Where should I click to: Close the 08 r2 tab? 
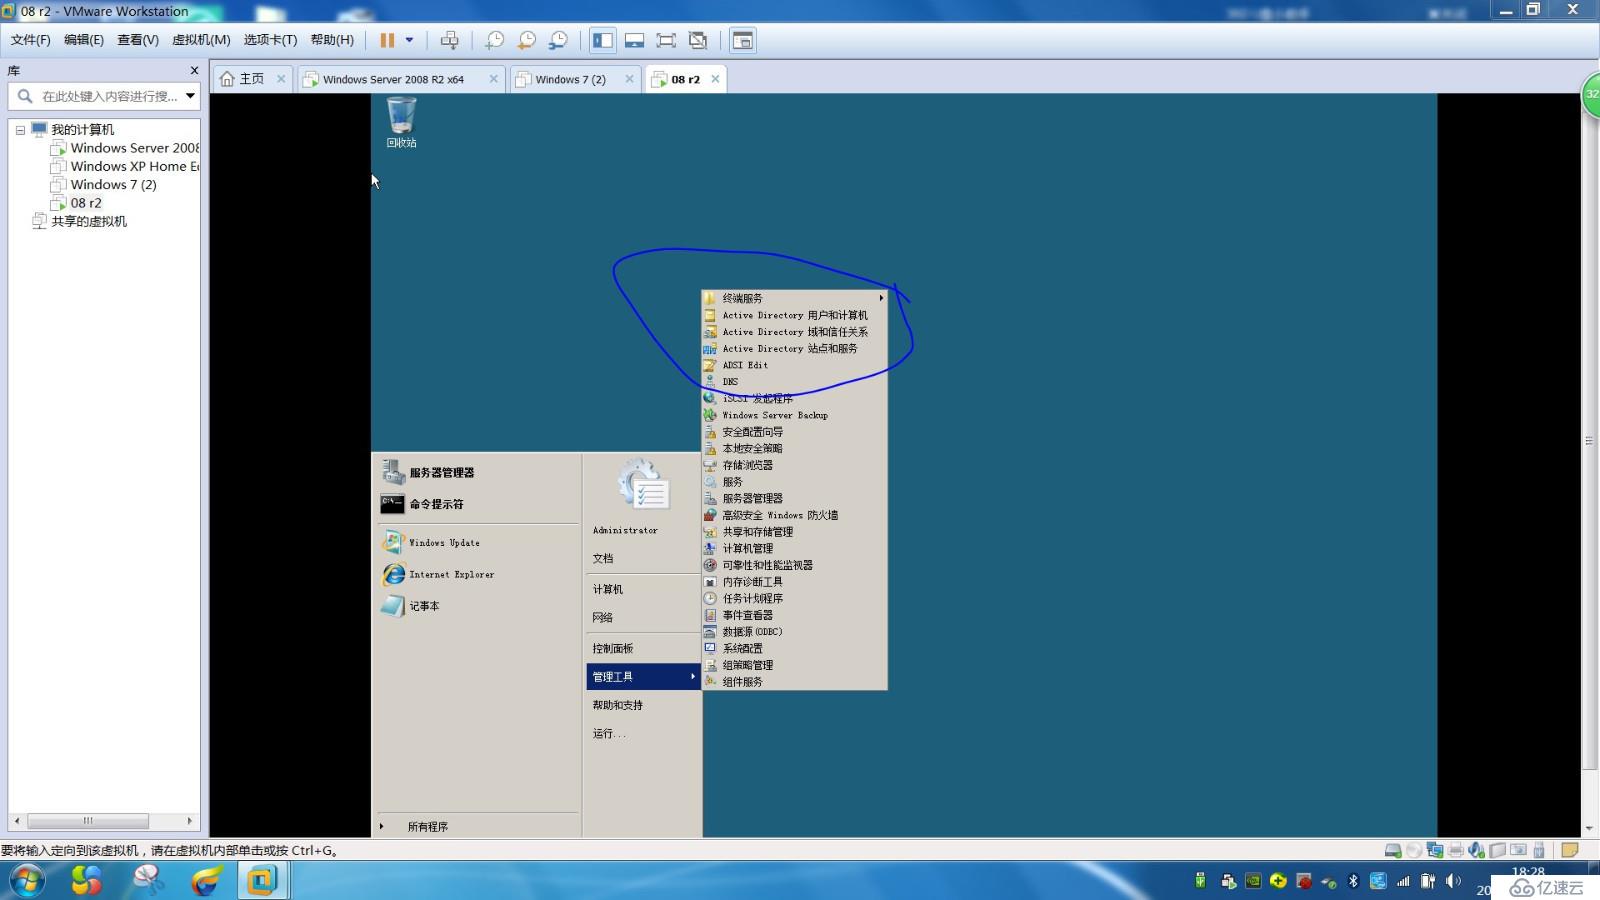(715, 79)
